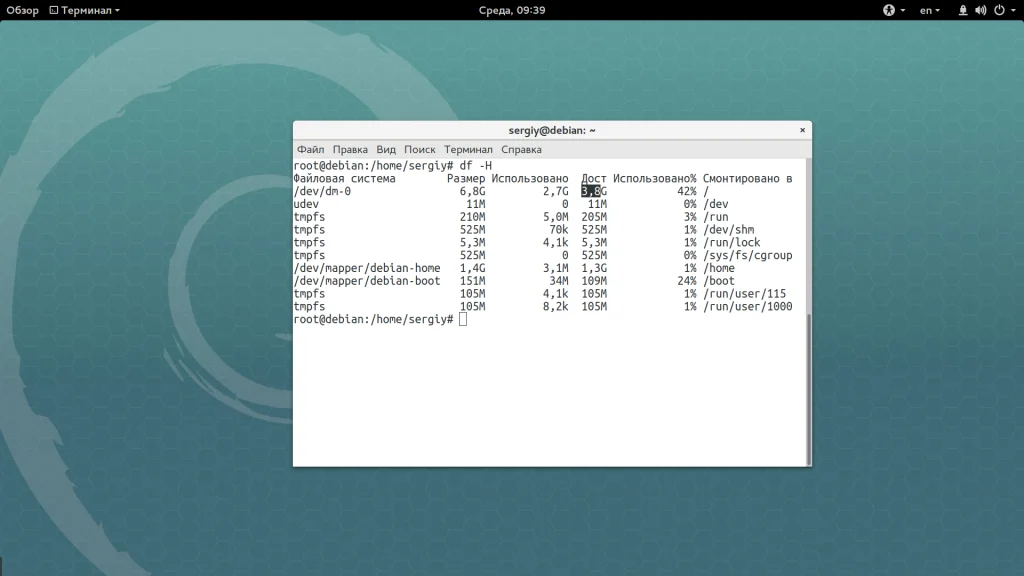Image resolution: width=1024 pixels, height=576 pixels.
Task: Open the Терминал menu in the window menubar
Action: point(468,149)
